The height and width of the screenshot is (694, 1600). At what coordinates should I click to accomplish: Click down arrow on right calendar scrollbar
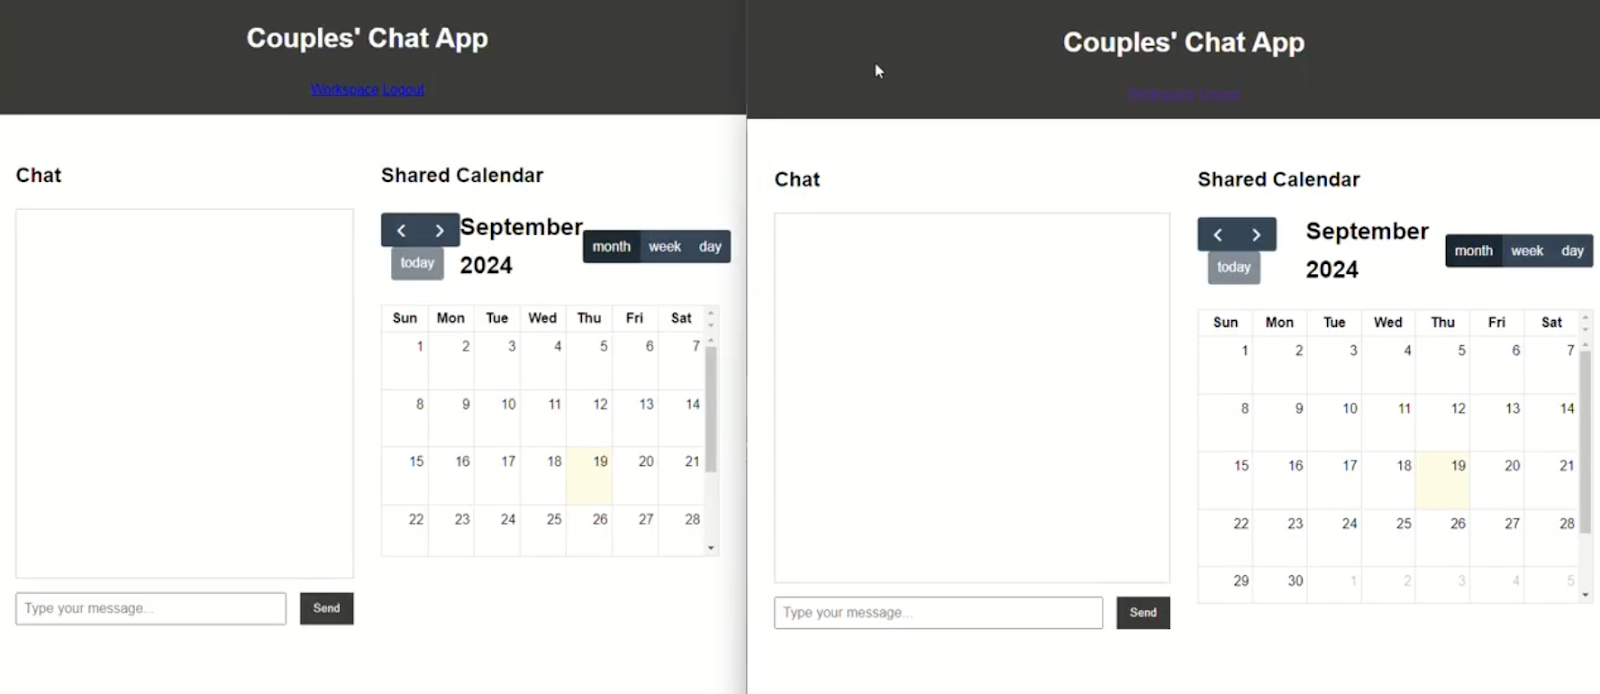(1585, 594)
